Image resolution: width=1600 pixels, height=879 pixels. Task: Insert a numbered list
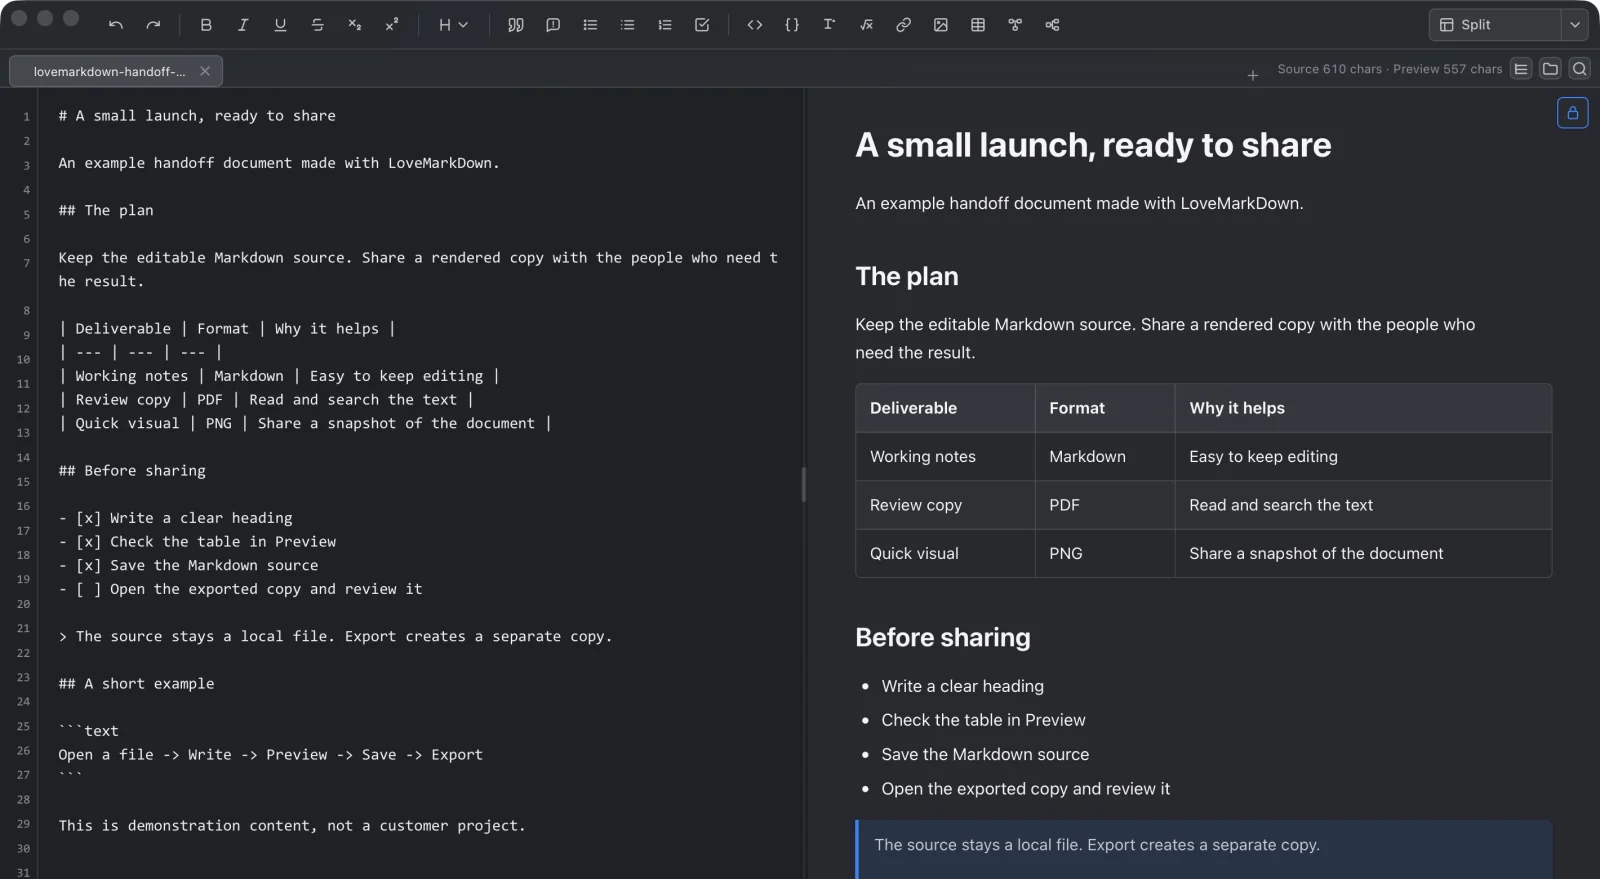click(665, 25)
